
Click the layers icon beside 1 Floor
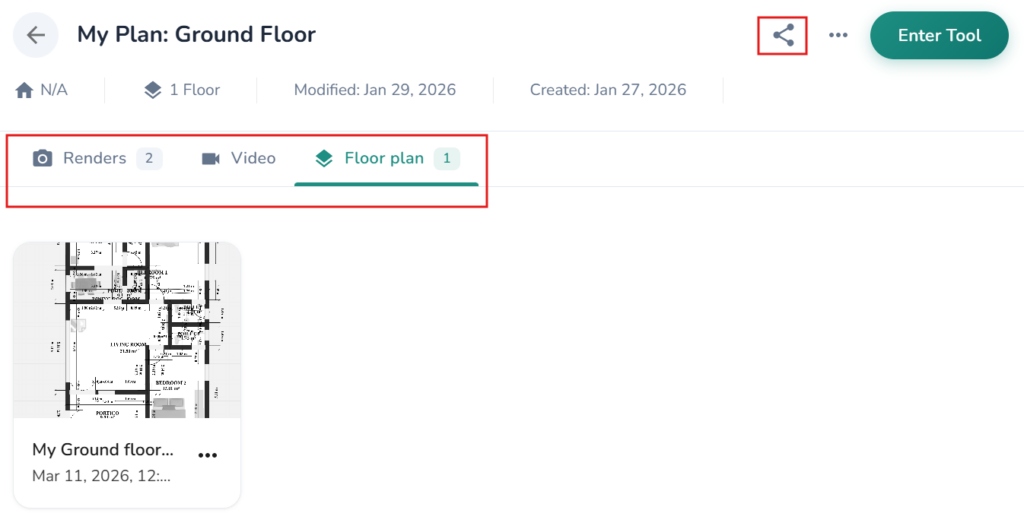152,90
